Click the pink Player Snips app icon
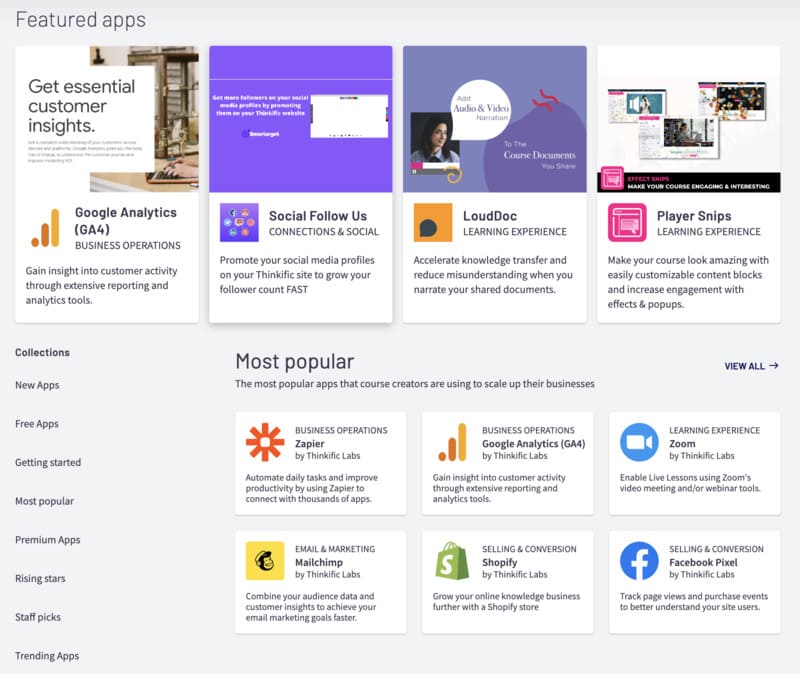The width and height of the screenshot is (800, 674). 627,222
